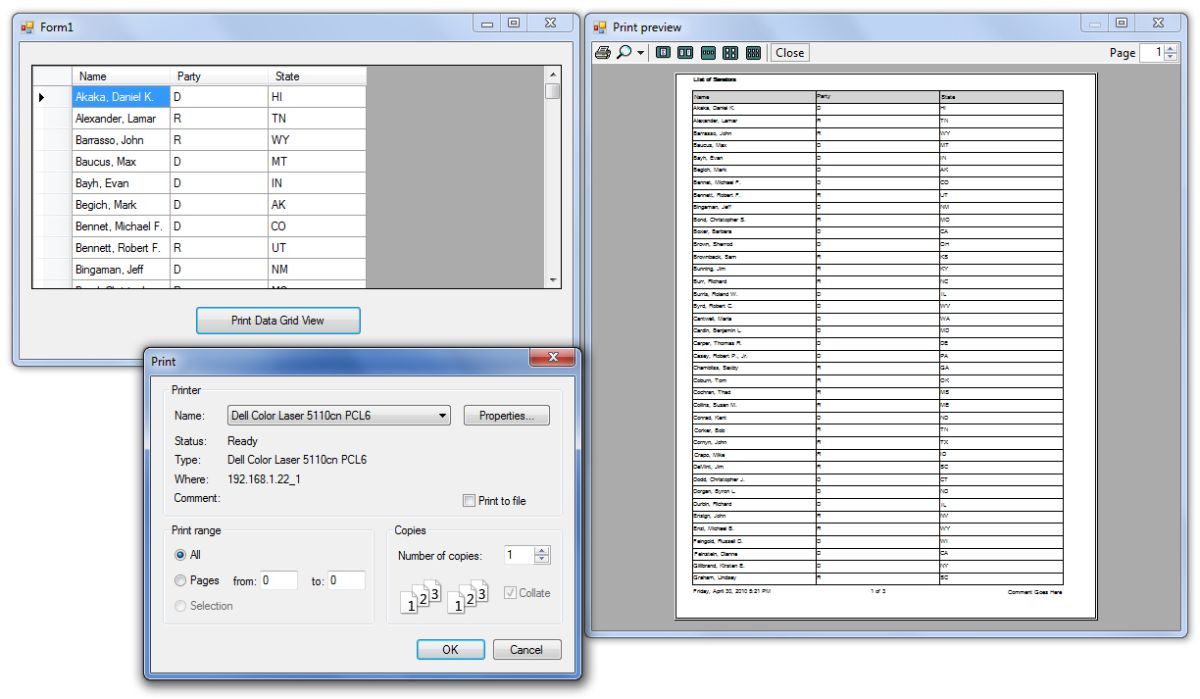Open the zoom dropdown arrow in Print preview
Screen dimensions: 1200x699
tap(640, 53)
